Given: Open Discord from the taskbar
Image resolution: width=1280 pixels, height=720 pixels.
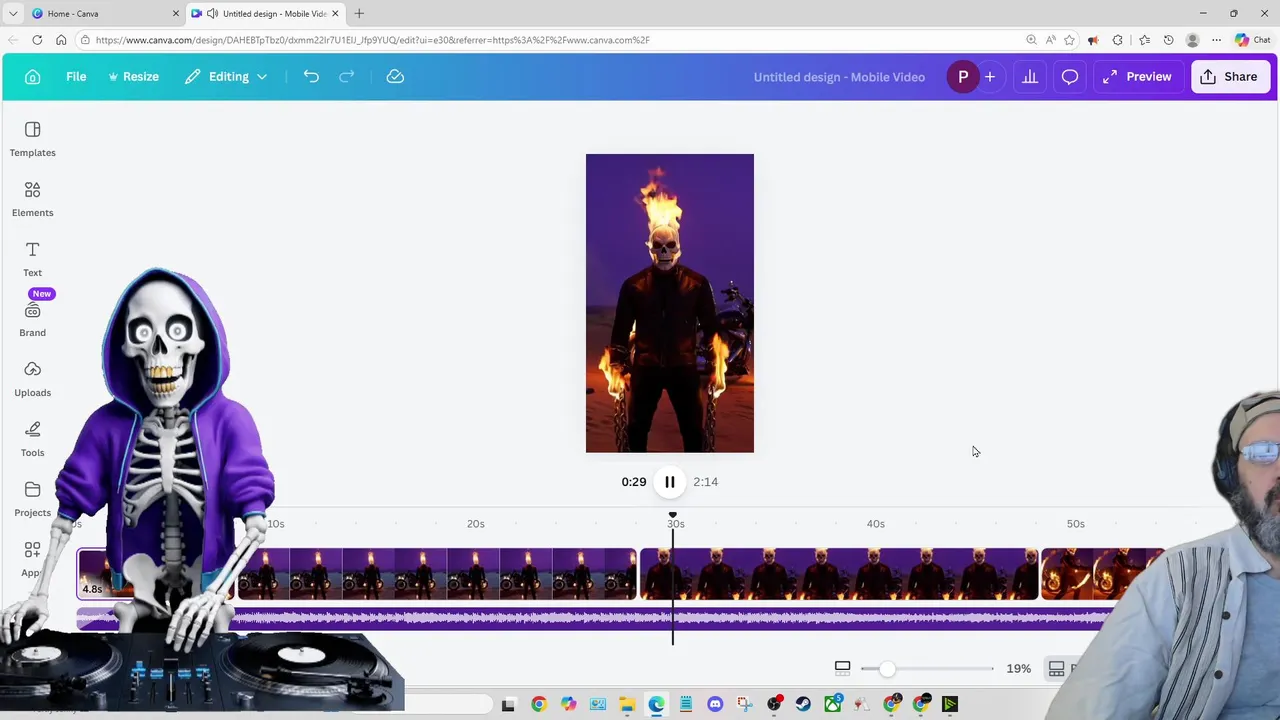Looking at the screenshot, I should click(715, 705).
